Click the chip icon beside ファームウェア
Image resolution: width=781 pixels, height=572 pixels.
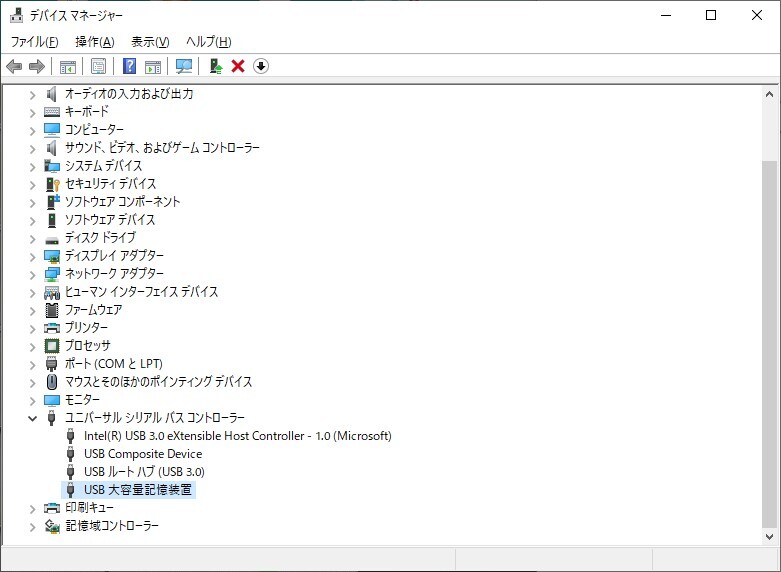tap(52, 310)
